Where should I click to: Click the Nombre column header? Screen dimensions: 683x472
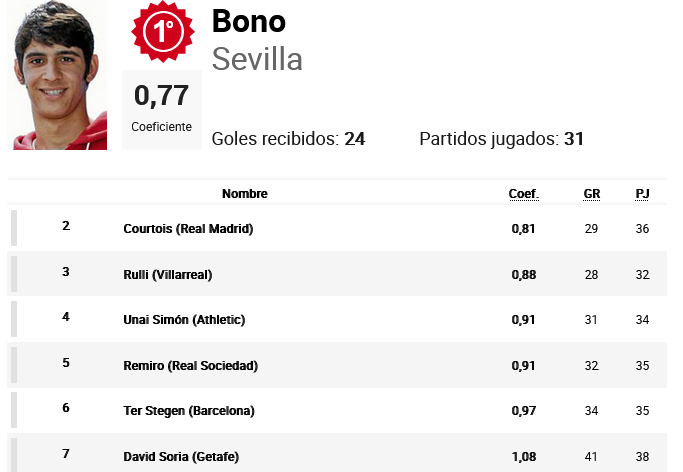[x=245, y=194]
